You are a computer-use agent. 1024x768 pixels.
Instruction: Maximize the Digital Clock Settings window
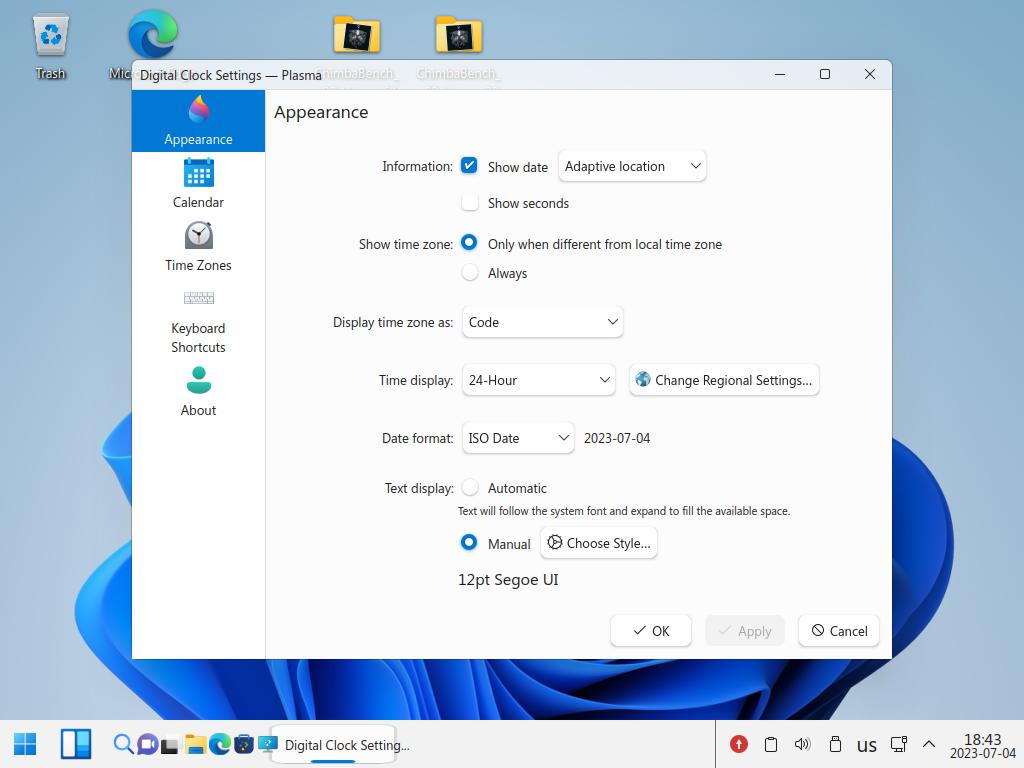click(825, 74)
